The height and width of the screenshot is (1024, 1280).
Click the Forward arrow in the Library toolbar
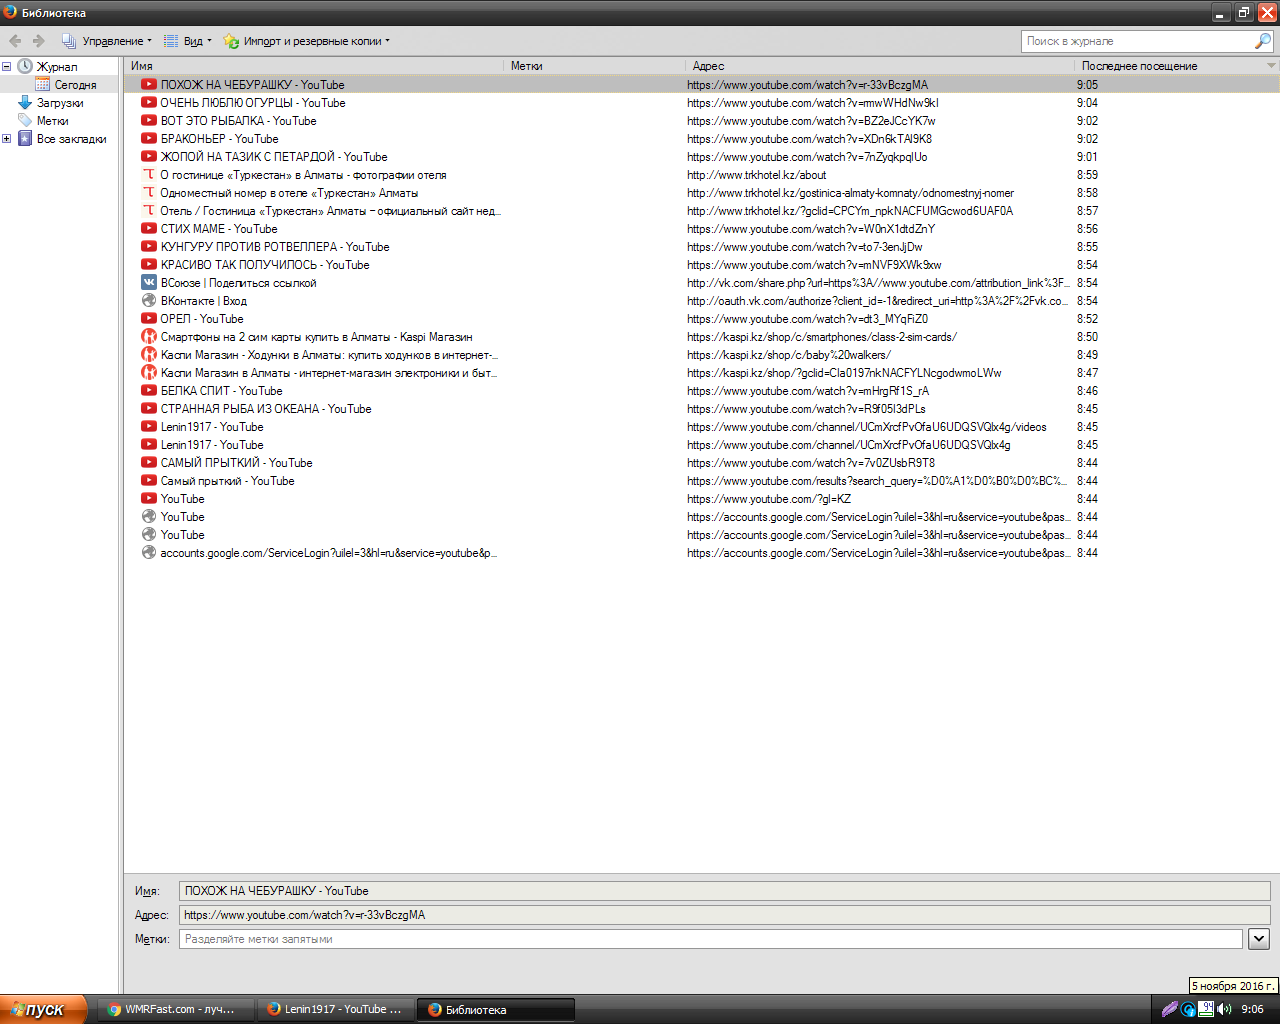39,41
